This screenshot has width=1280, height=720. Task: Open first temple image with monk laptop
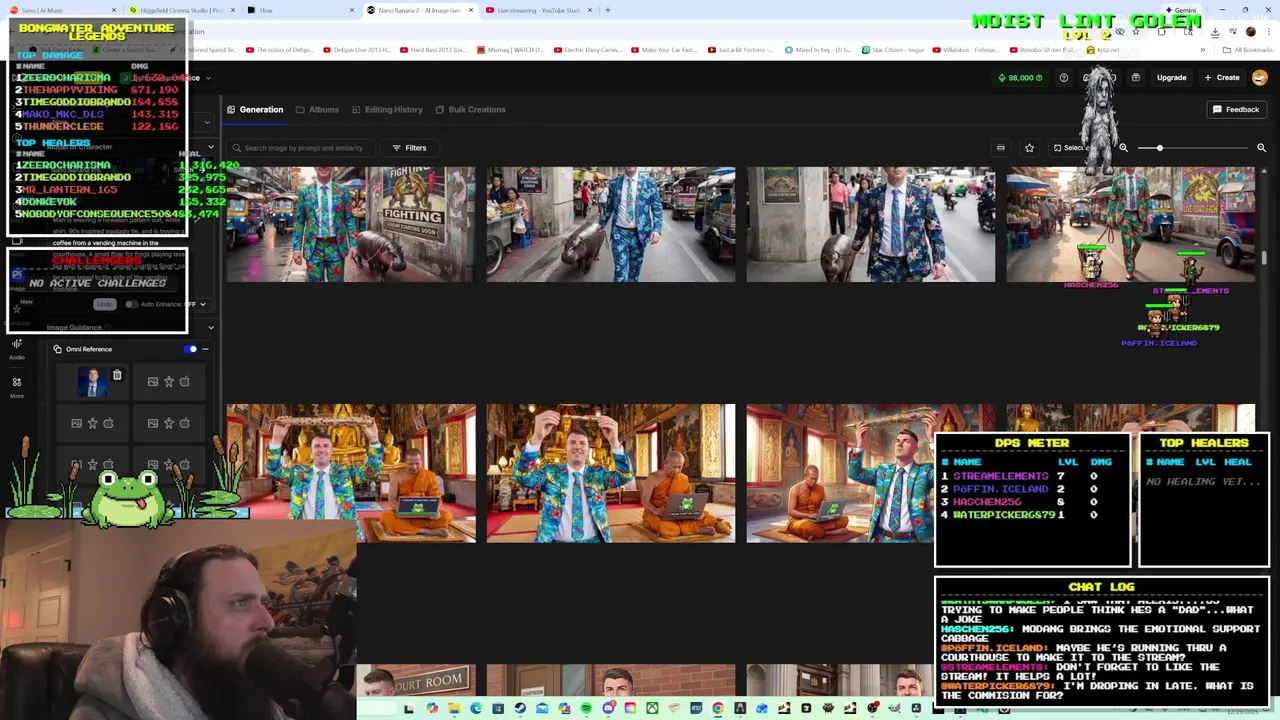coord(351,473)
